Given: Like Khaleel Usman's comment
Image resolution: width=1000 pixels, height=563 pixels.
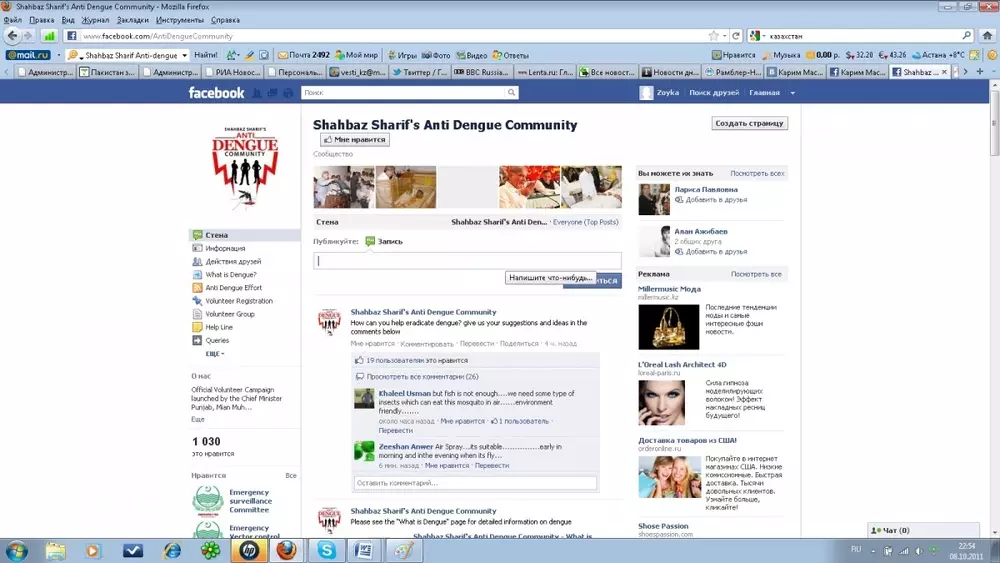Looking at the screenshot, I should tap(462, 421).
